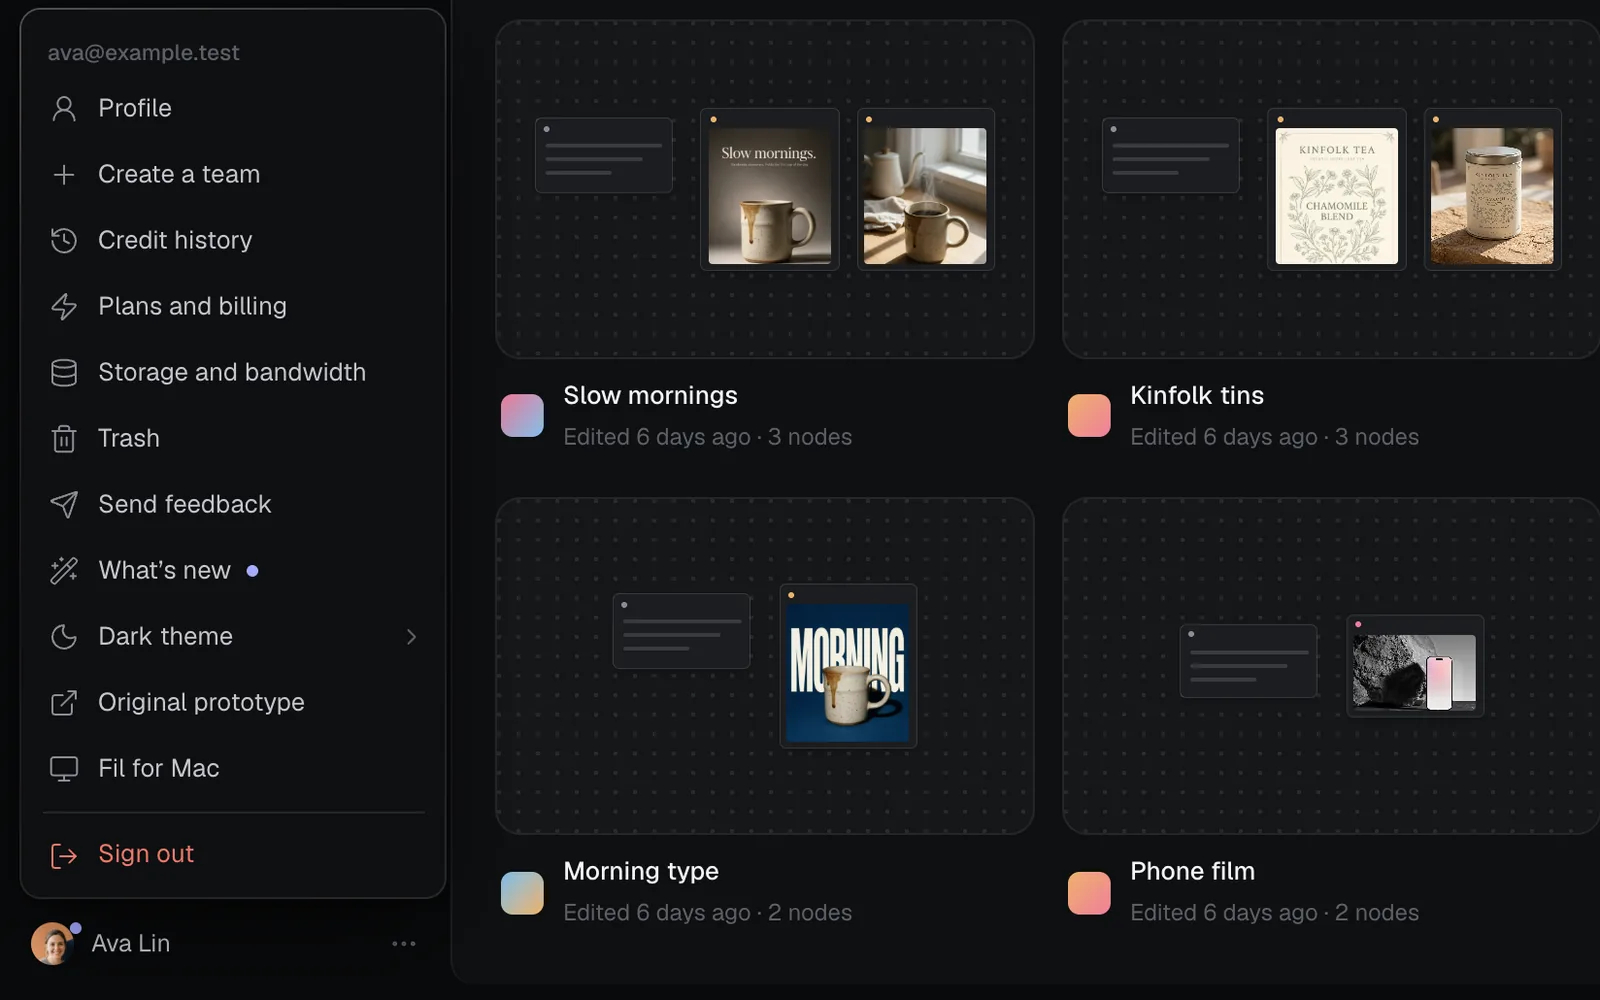Open the Phone film project title
1600x1000 pixels.
point(1192,871)
